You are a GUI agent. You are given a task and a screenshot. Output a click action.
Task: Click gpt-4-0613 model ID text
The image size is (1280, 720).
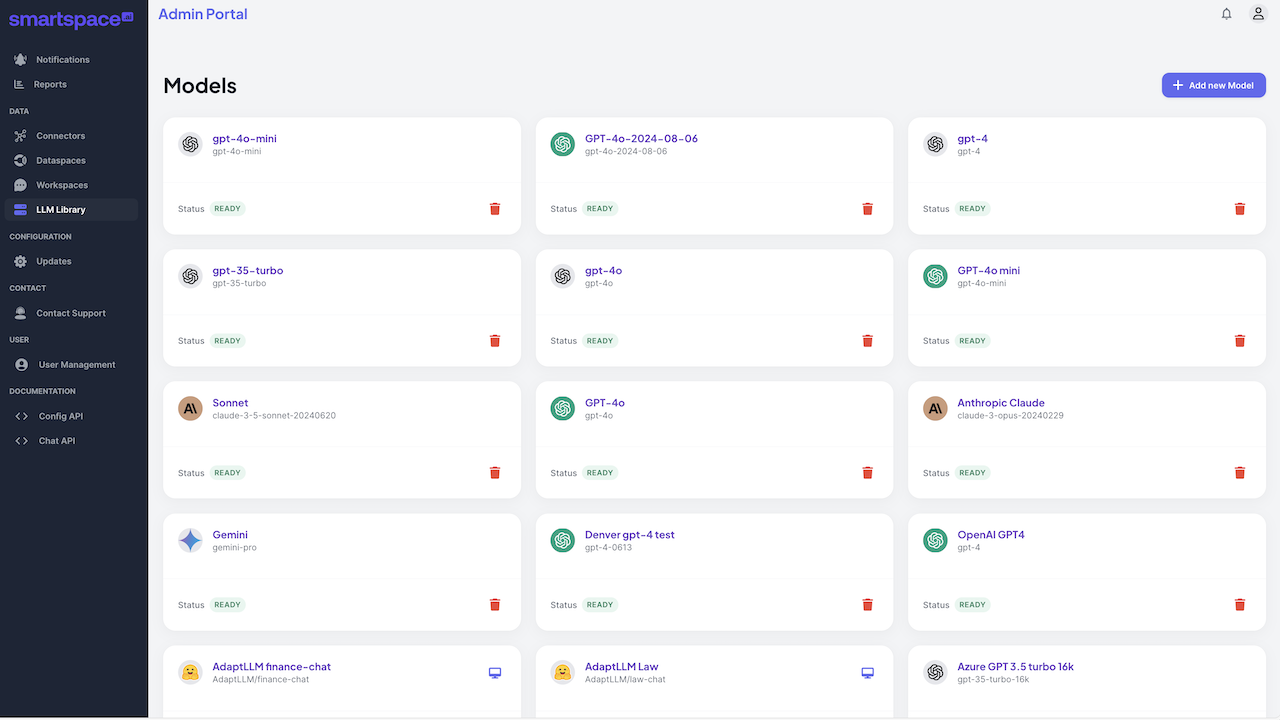click(608, 548)
